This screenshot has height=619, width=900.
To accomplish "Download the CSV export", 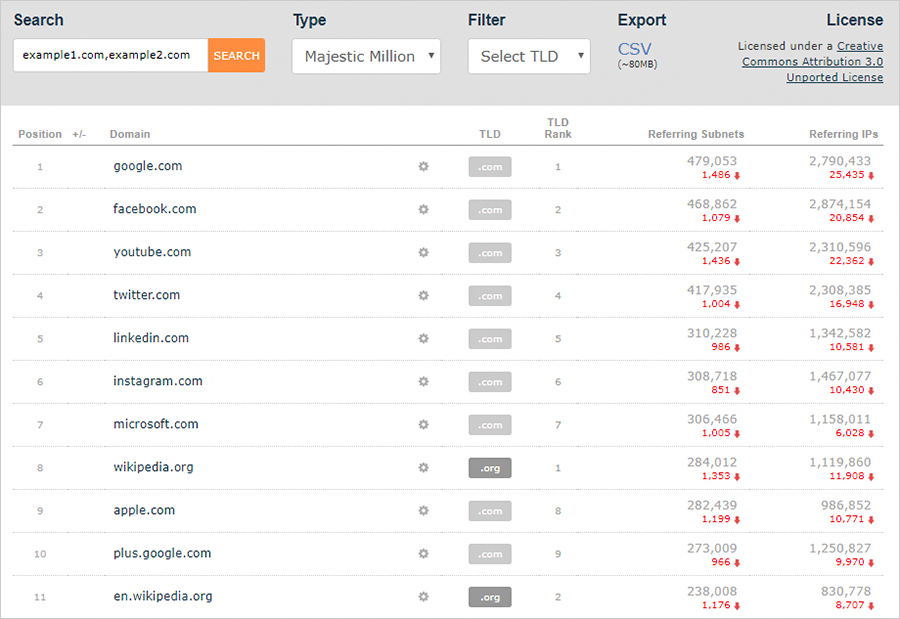I will (634, 49).
